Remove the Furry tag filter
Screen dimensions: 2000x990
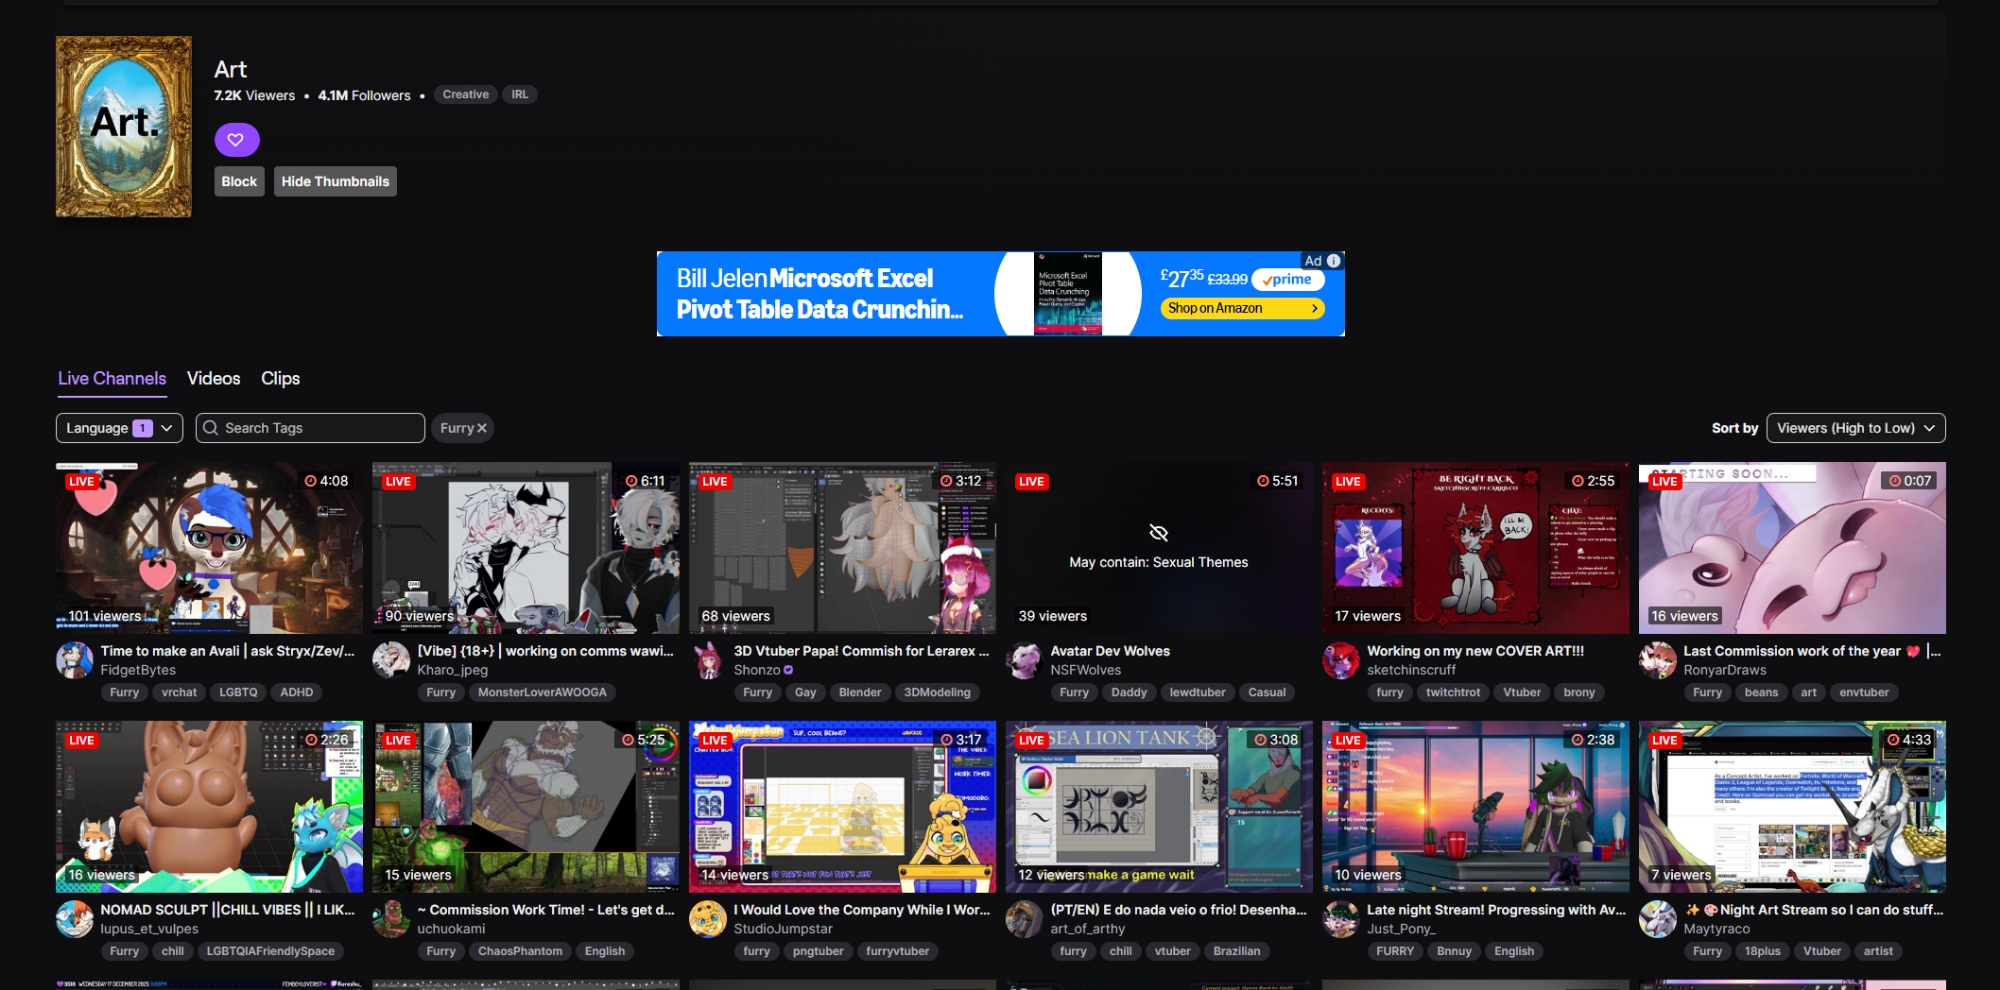(x=482, y=428)
